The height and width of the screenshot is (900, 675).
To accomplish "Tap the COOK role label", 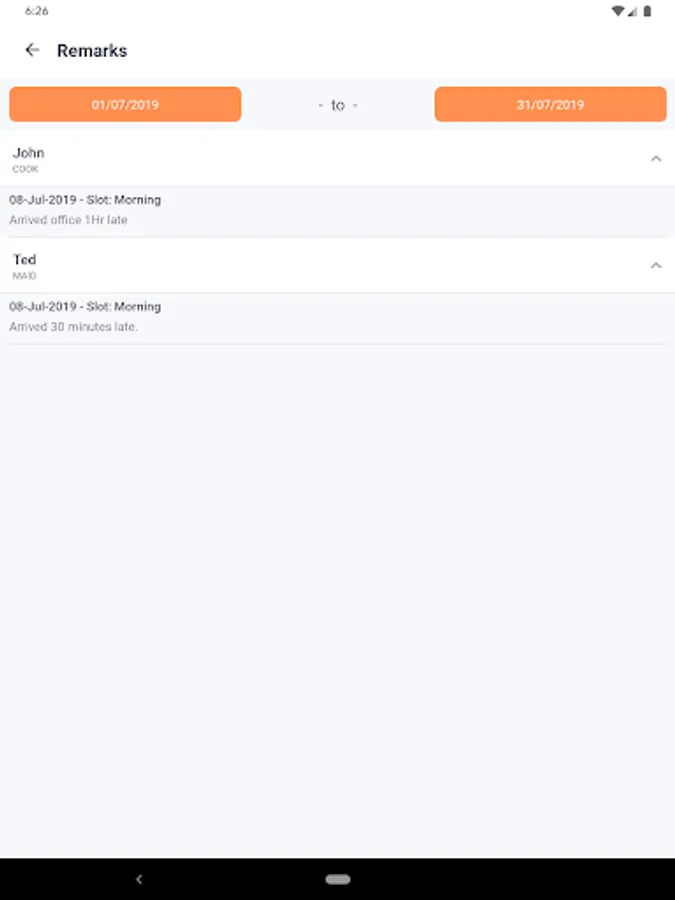I will [25, 170].
